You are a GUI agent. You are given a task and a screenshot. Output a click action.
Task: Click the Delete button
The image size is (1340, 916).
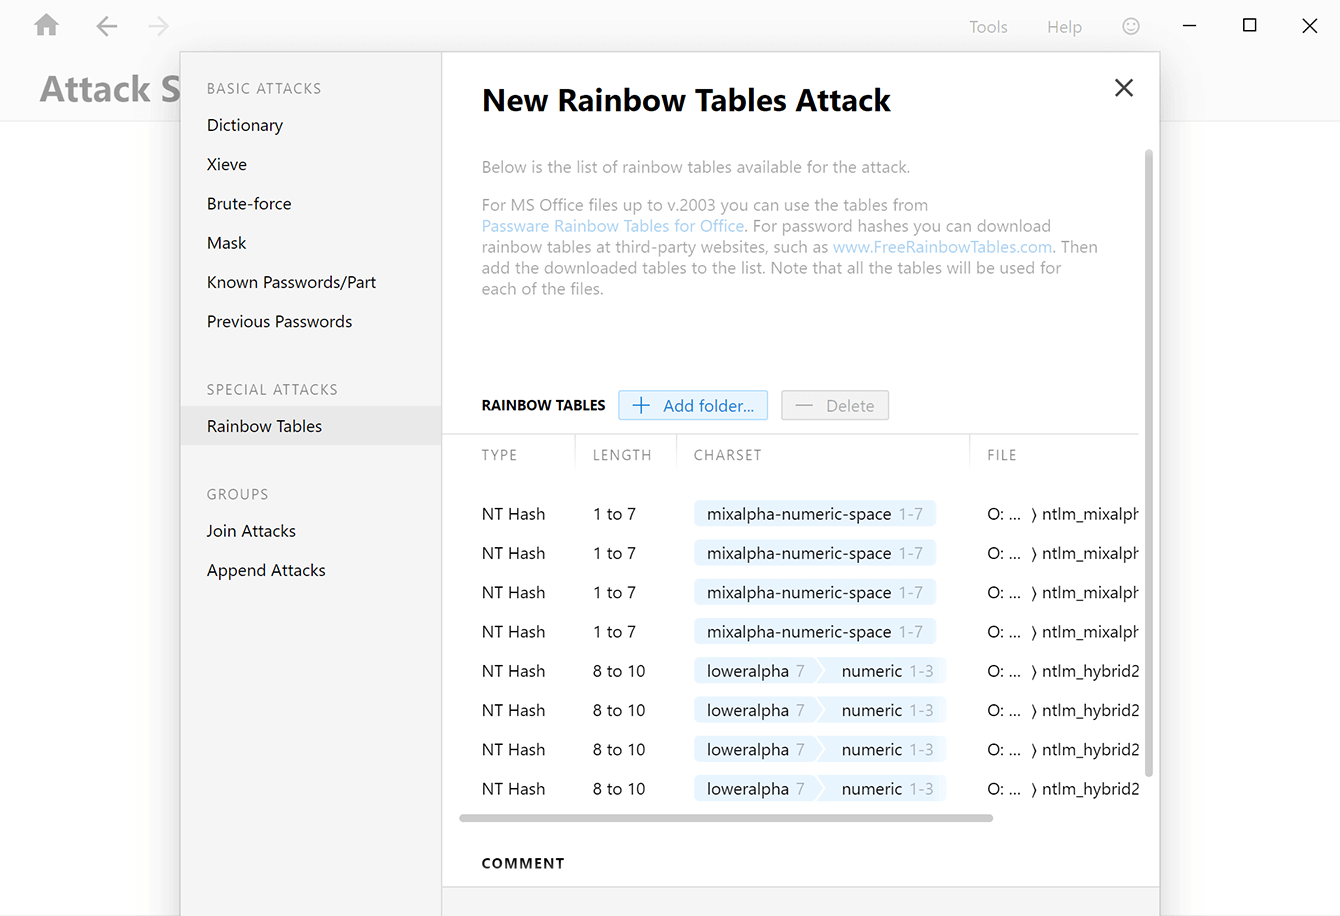[x=835, y=405]
